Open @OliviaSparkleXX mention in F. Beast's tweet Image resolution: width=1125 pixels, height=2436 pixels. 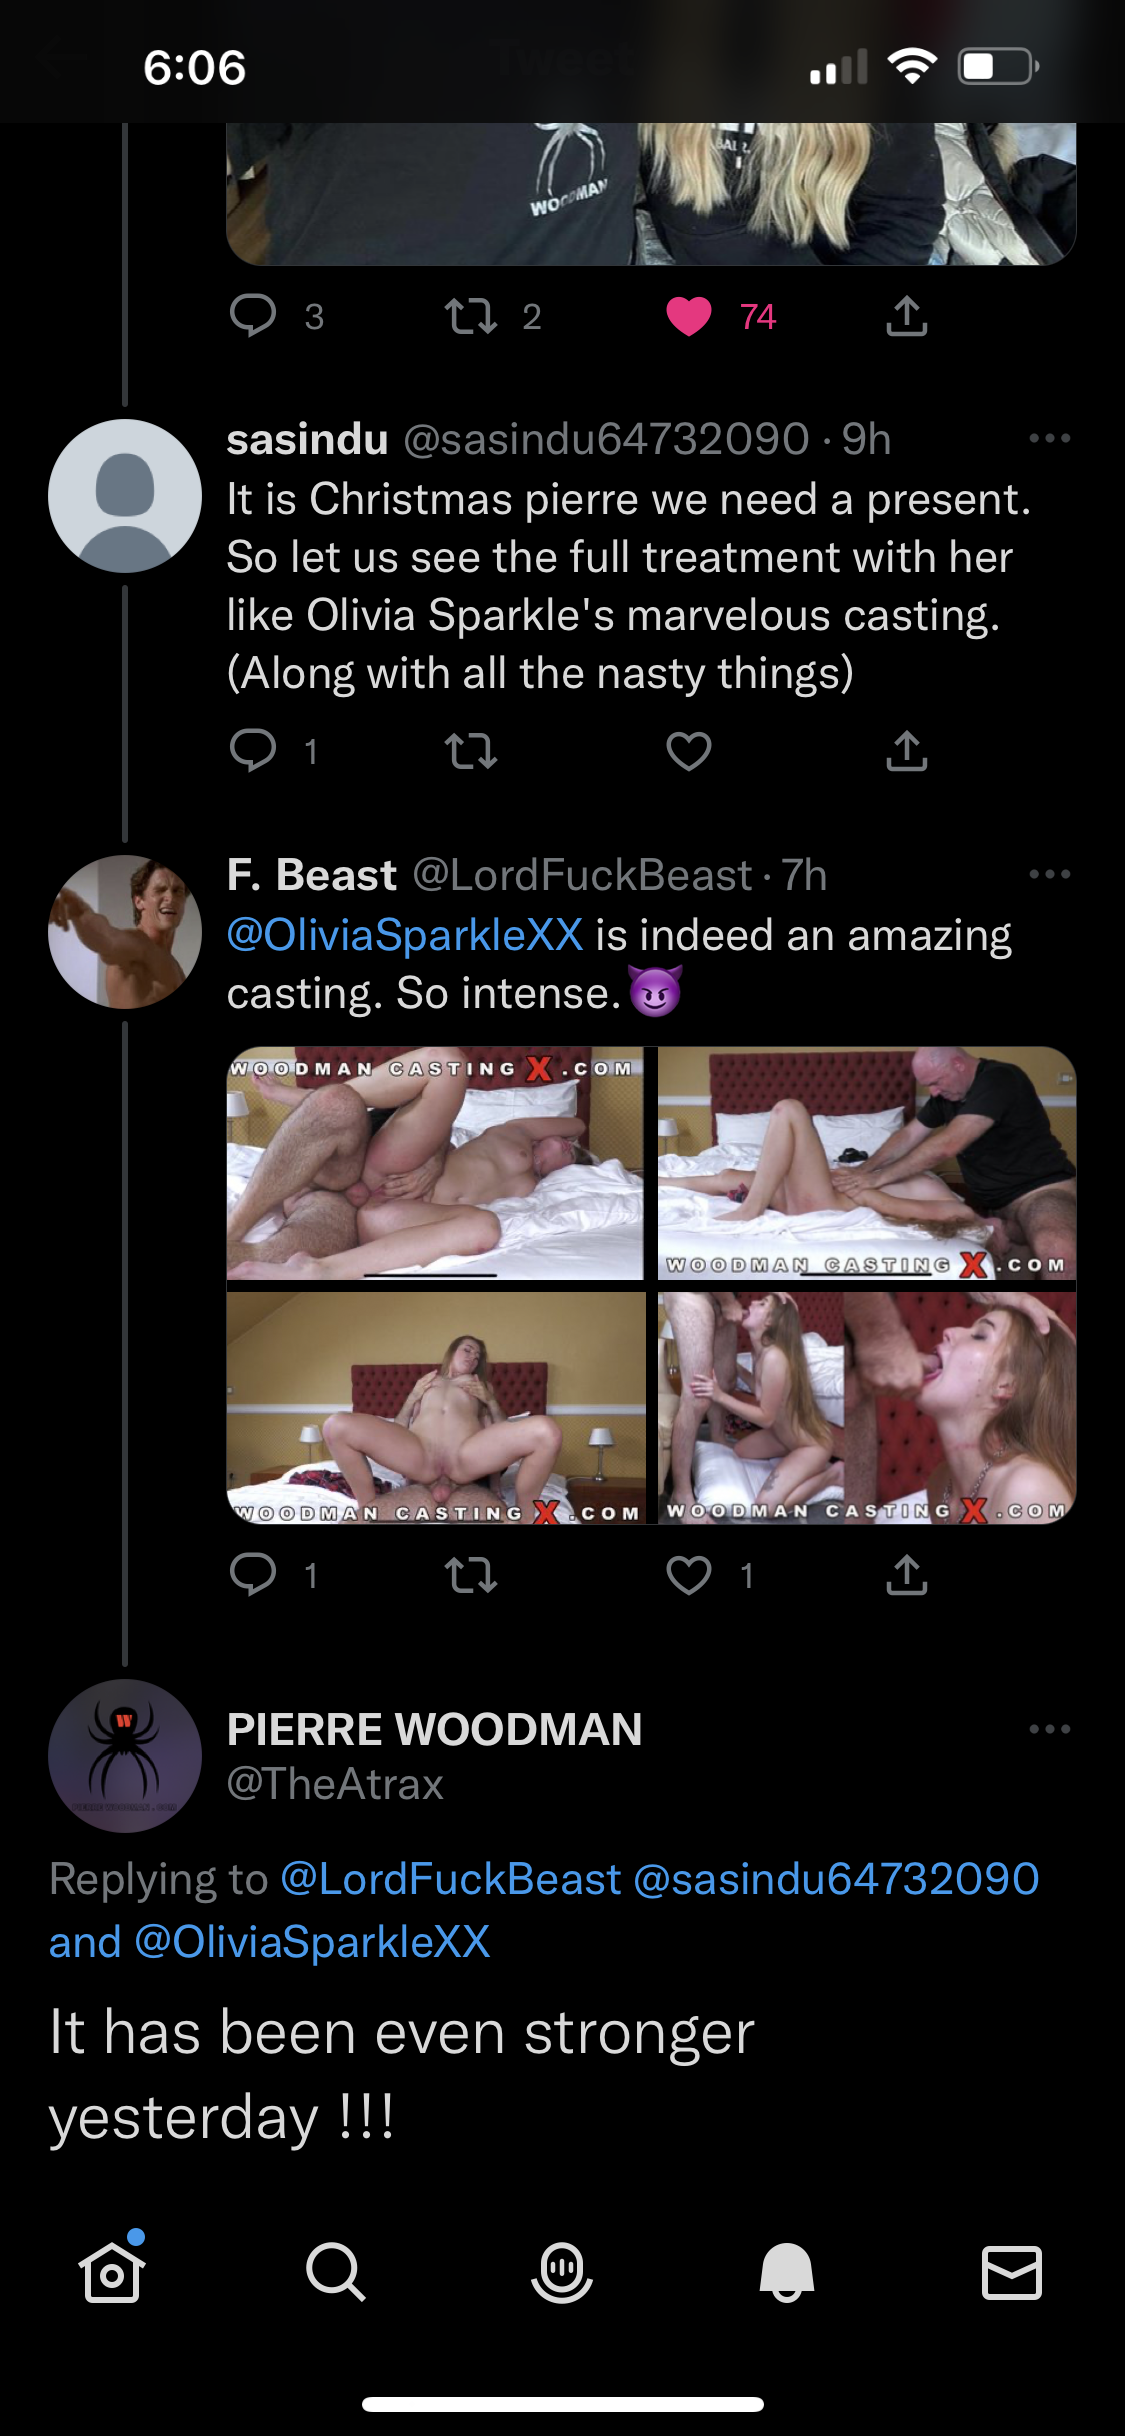(405, 935)
